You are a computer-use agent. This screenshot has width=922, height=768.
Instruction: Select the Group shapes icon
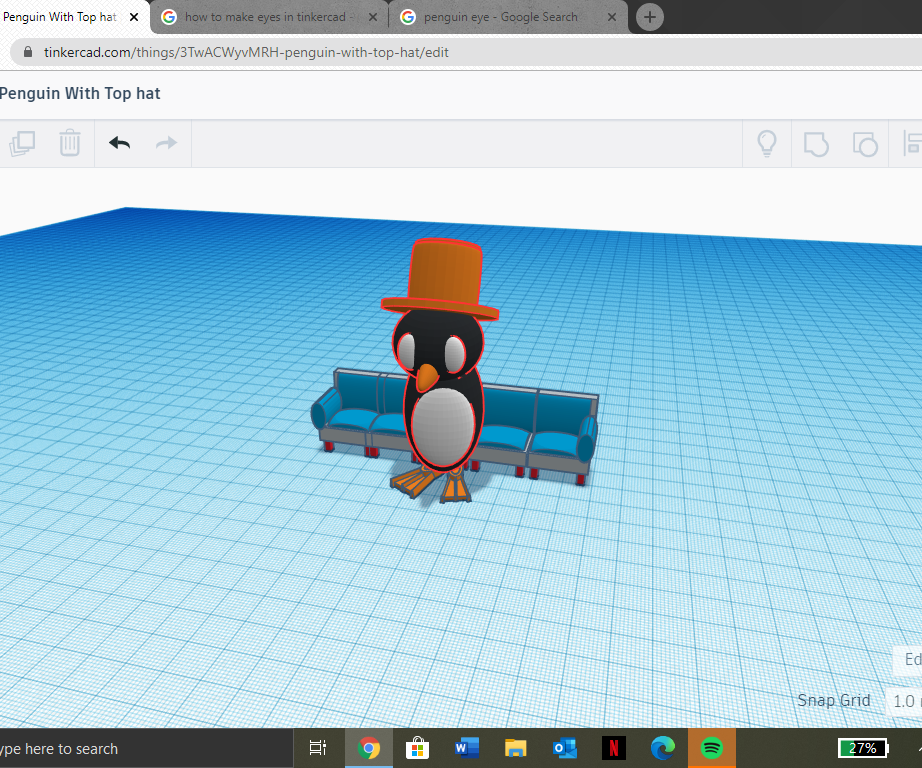pos(816,143)
